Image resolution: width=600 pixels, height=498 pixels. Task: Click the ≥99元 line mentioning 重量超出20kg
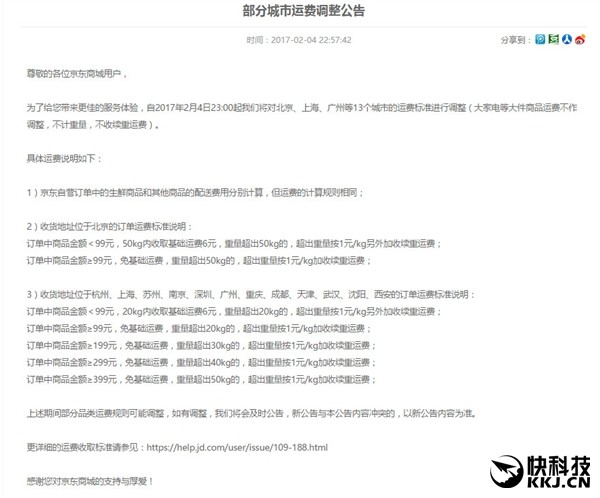click(199, 328)
